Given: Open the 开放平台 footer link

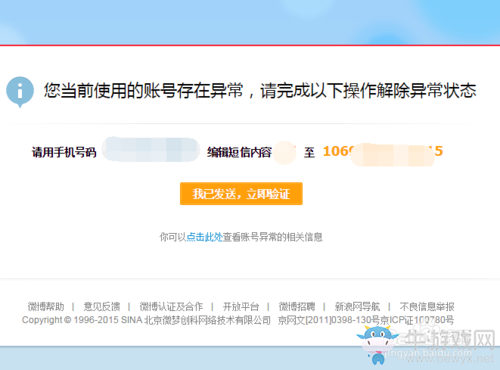Looking at the screenshot, I should [x=241, y=306].
